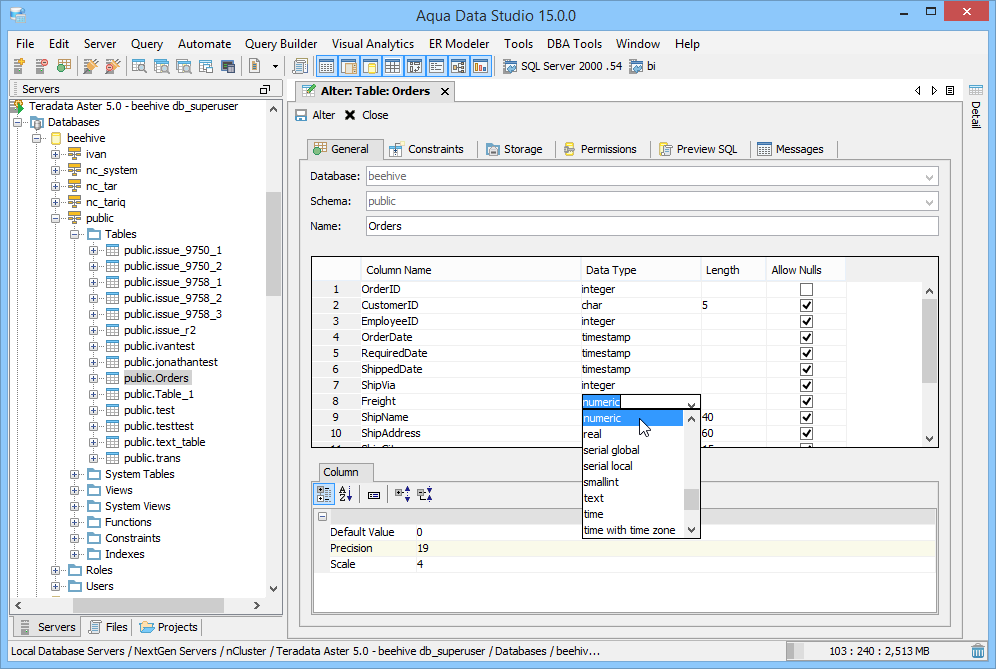Click the Categorized view icon in Column panel

click(324, 494)
